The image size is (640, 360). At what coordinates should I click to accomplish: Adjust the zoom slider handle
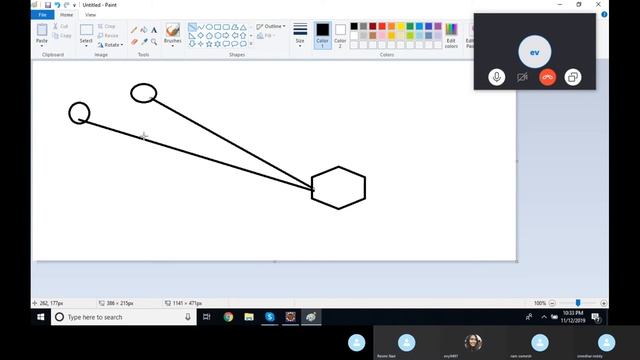pyautogui.click(x=578, y=303)
